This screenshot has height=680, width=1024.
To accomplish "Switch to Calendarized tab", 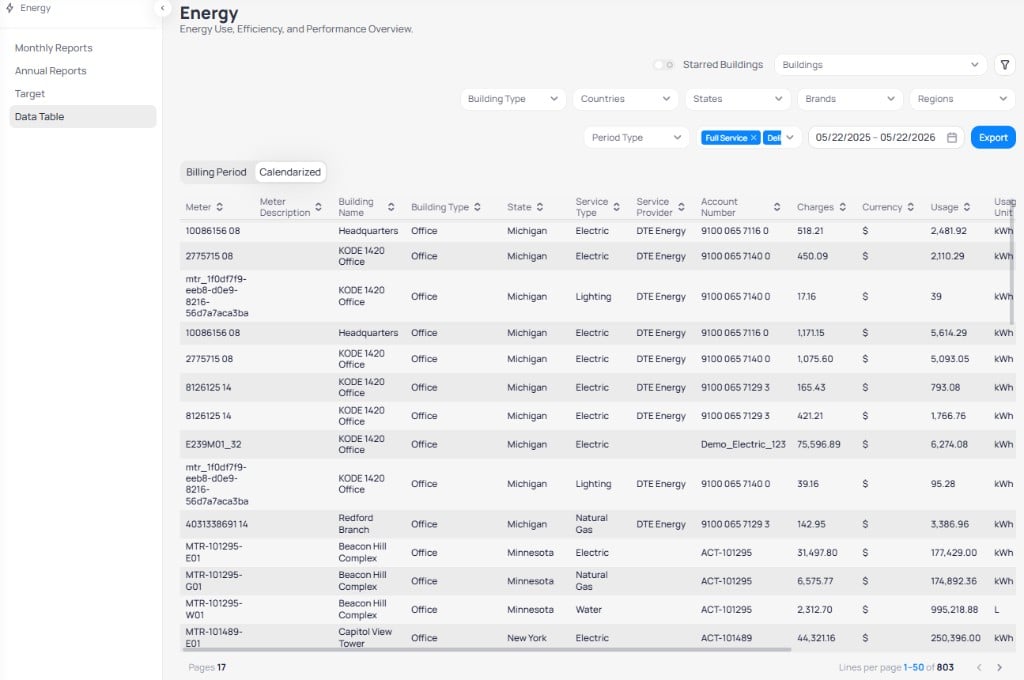I will coord(290,172).
